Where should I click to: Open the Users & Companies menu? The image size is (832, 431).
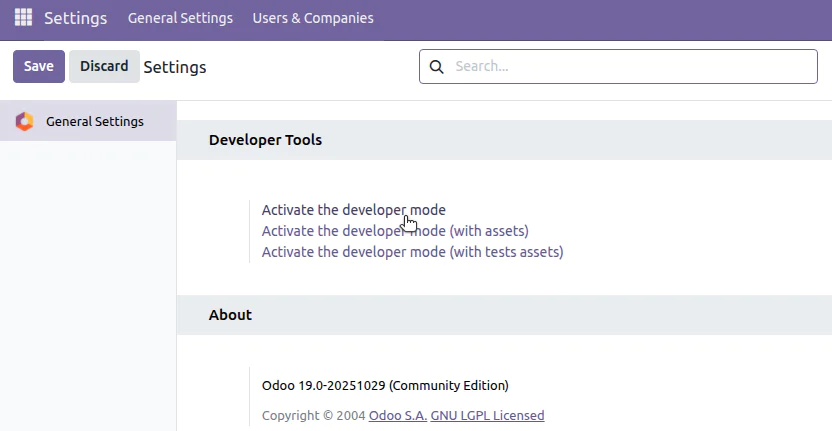point(313,18)
